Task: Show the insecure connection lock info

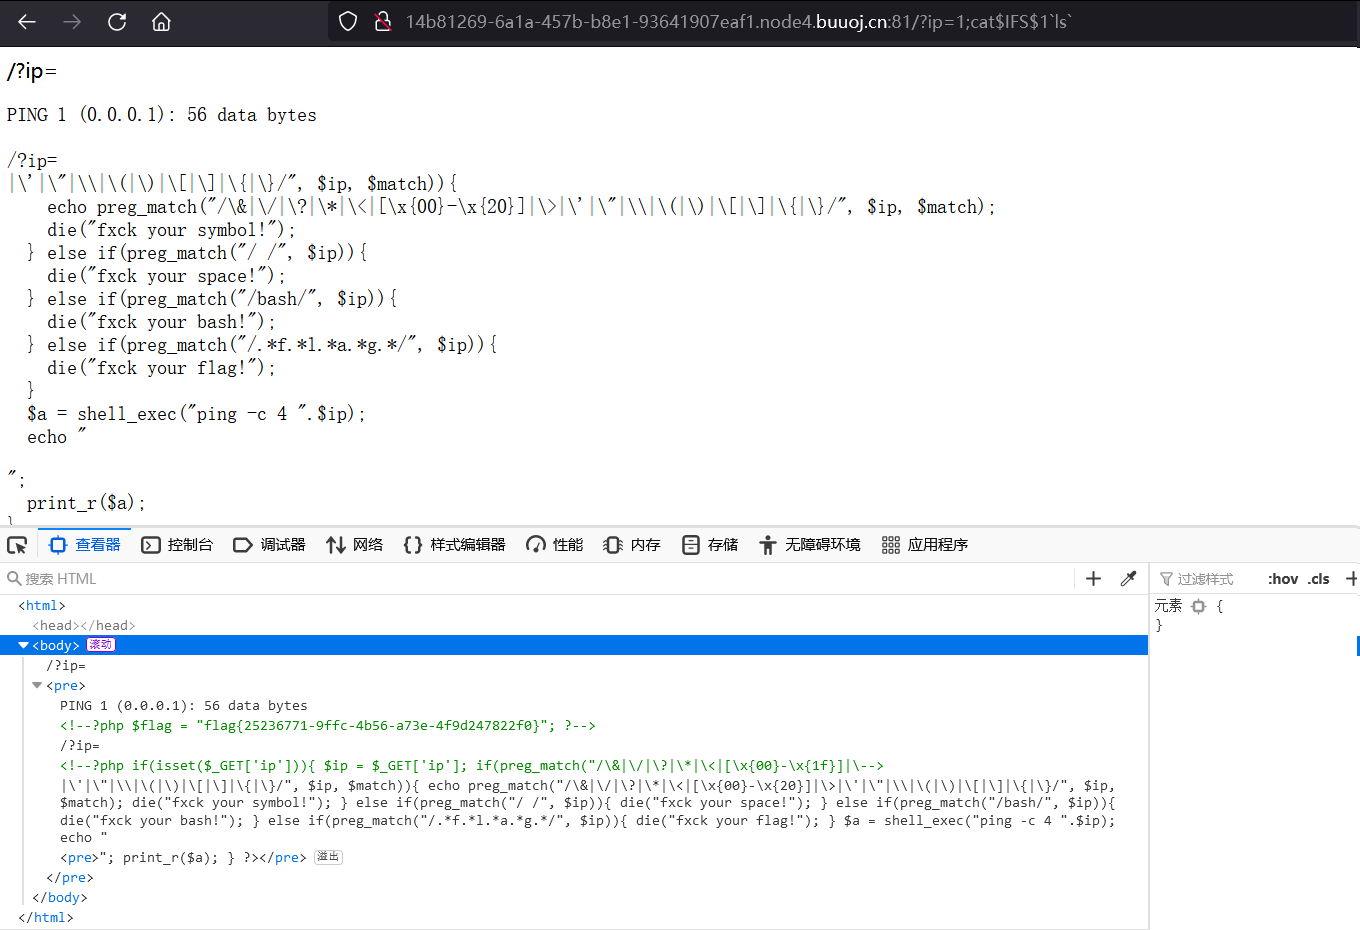Action: click(x=382, y=22)
